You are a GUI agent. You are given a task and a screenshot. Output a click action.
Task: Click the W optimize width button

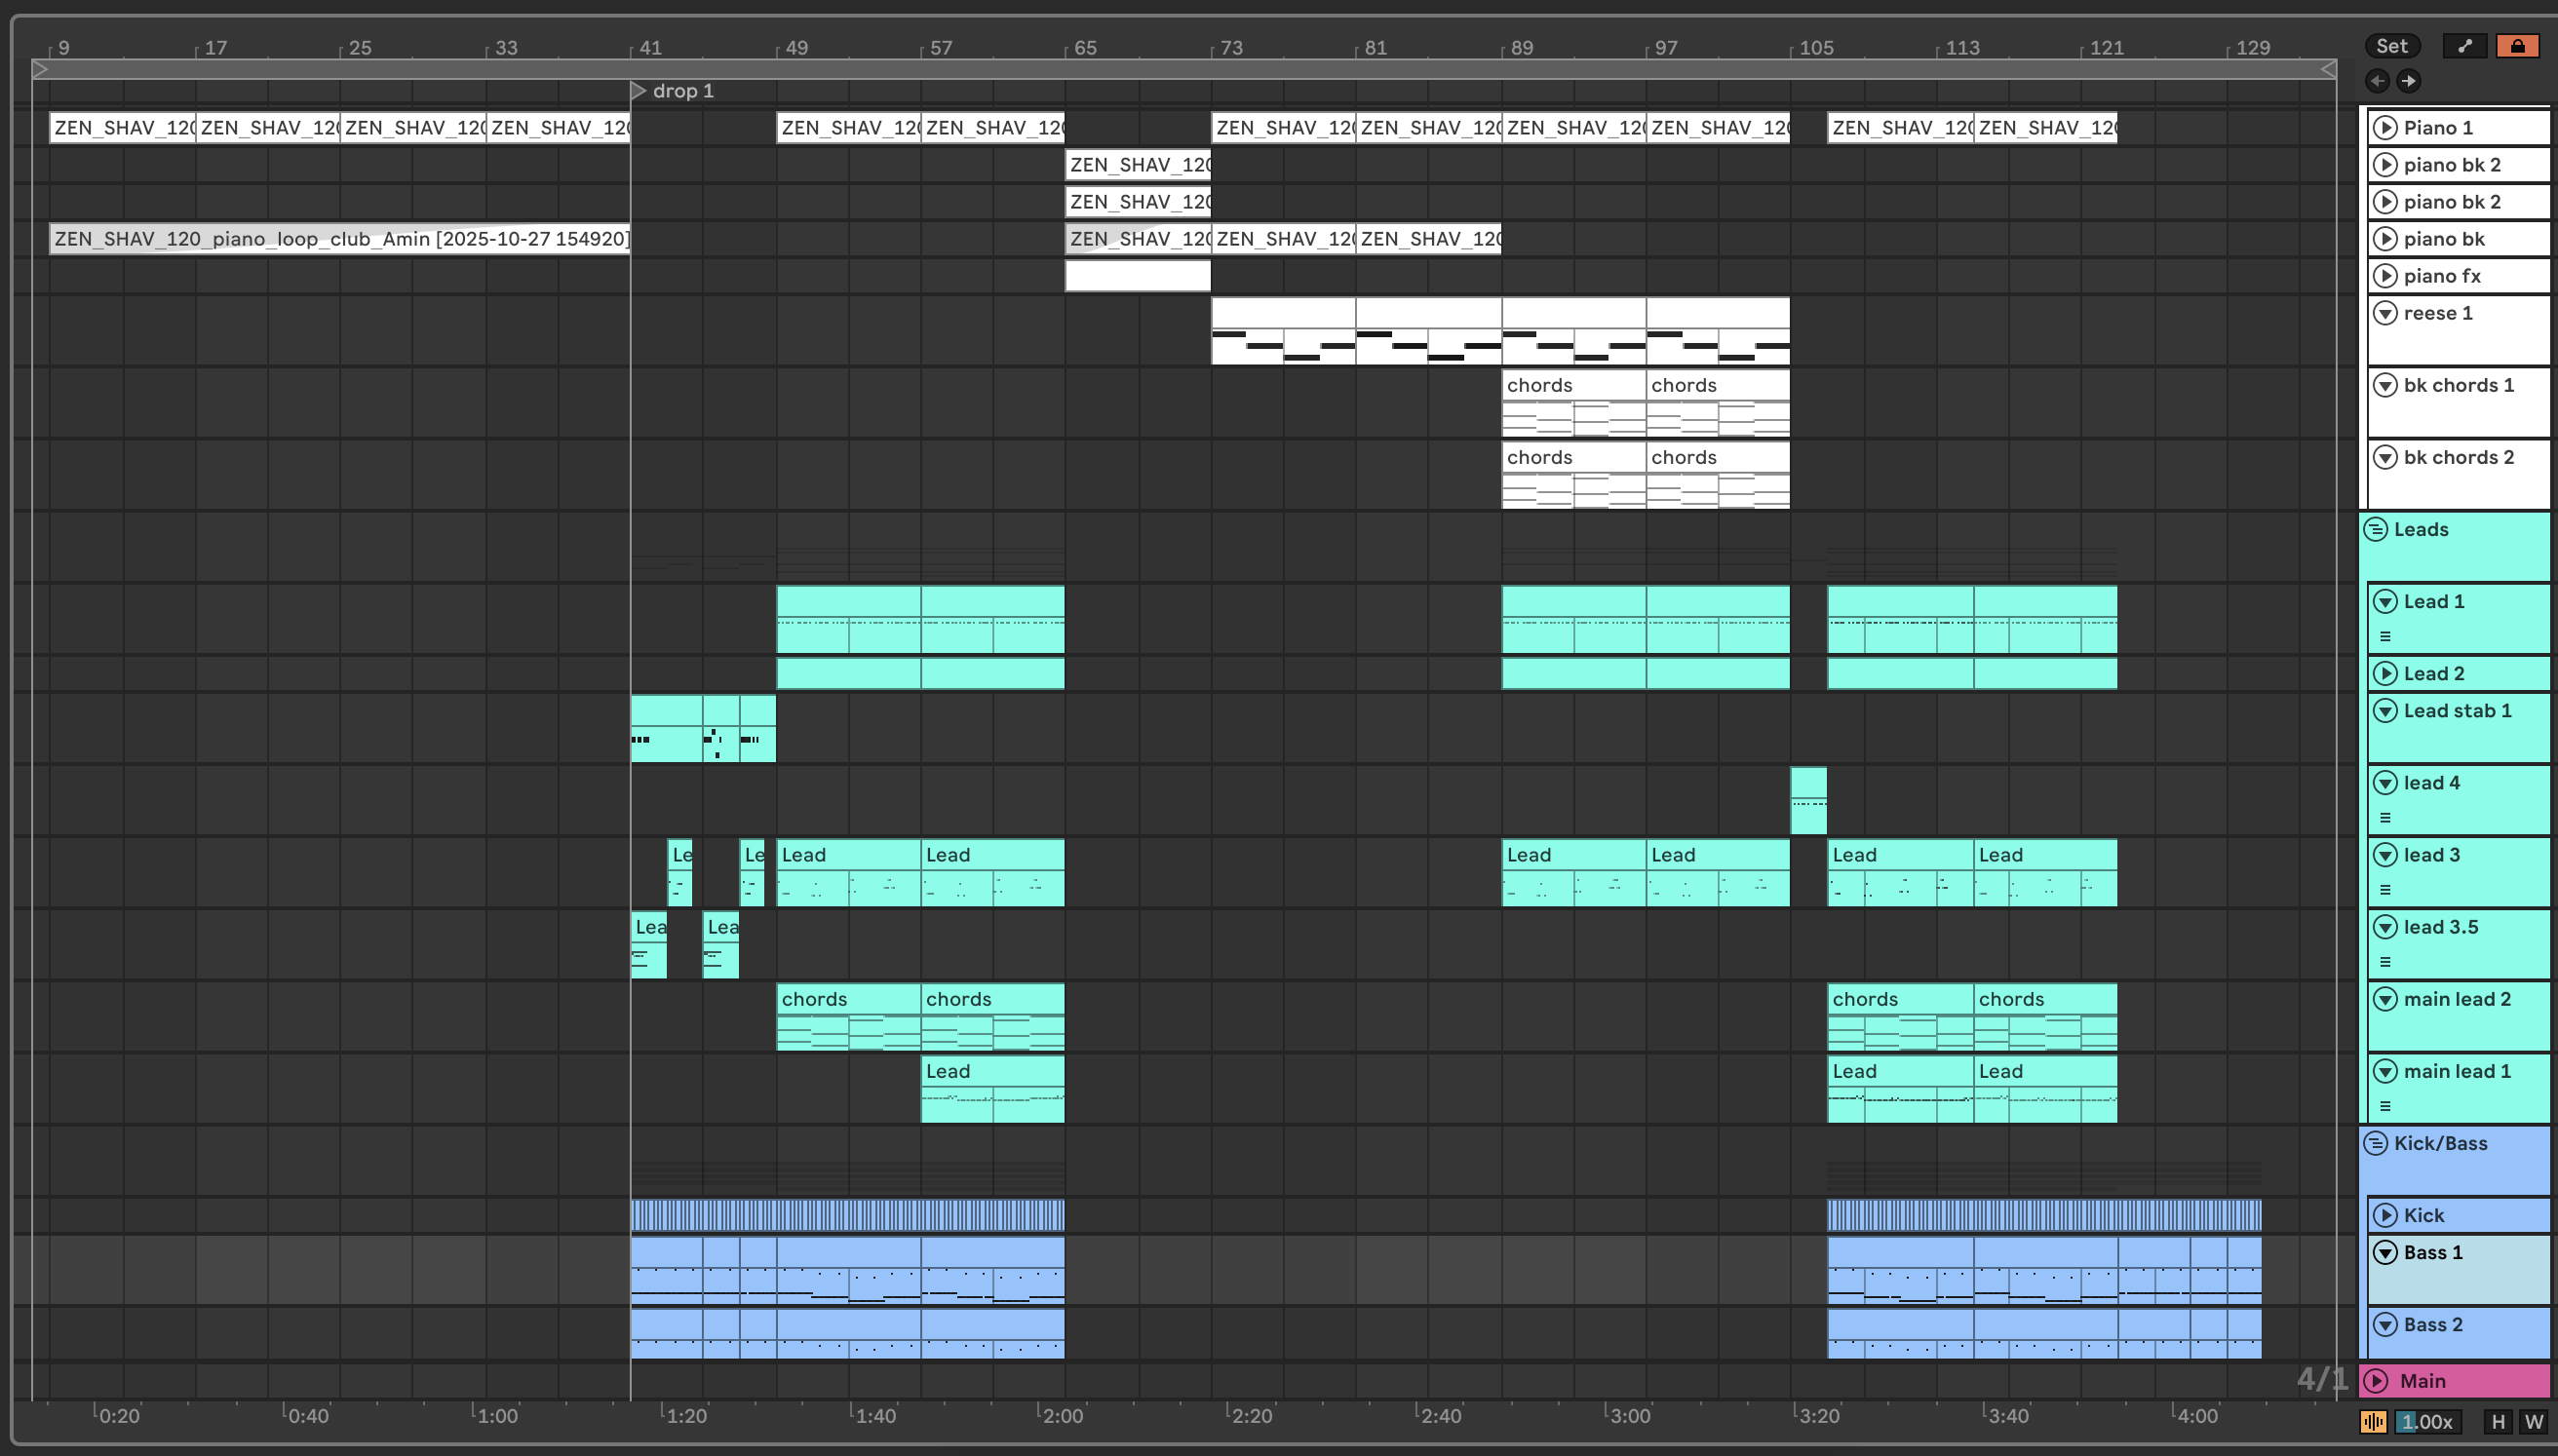(2534, 1421)
